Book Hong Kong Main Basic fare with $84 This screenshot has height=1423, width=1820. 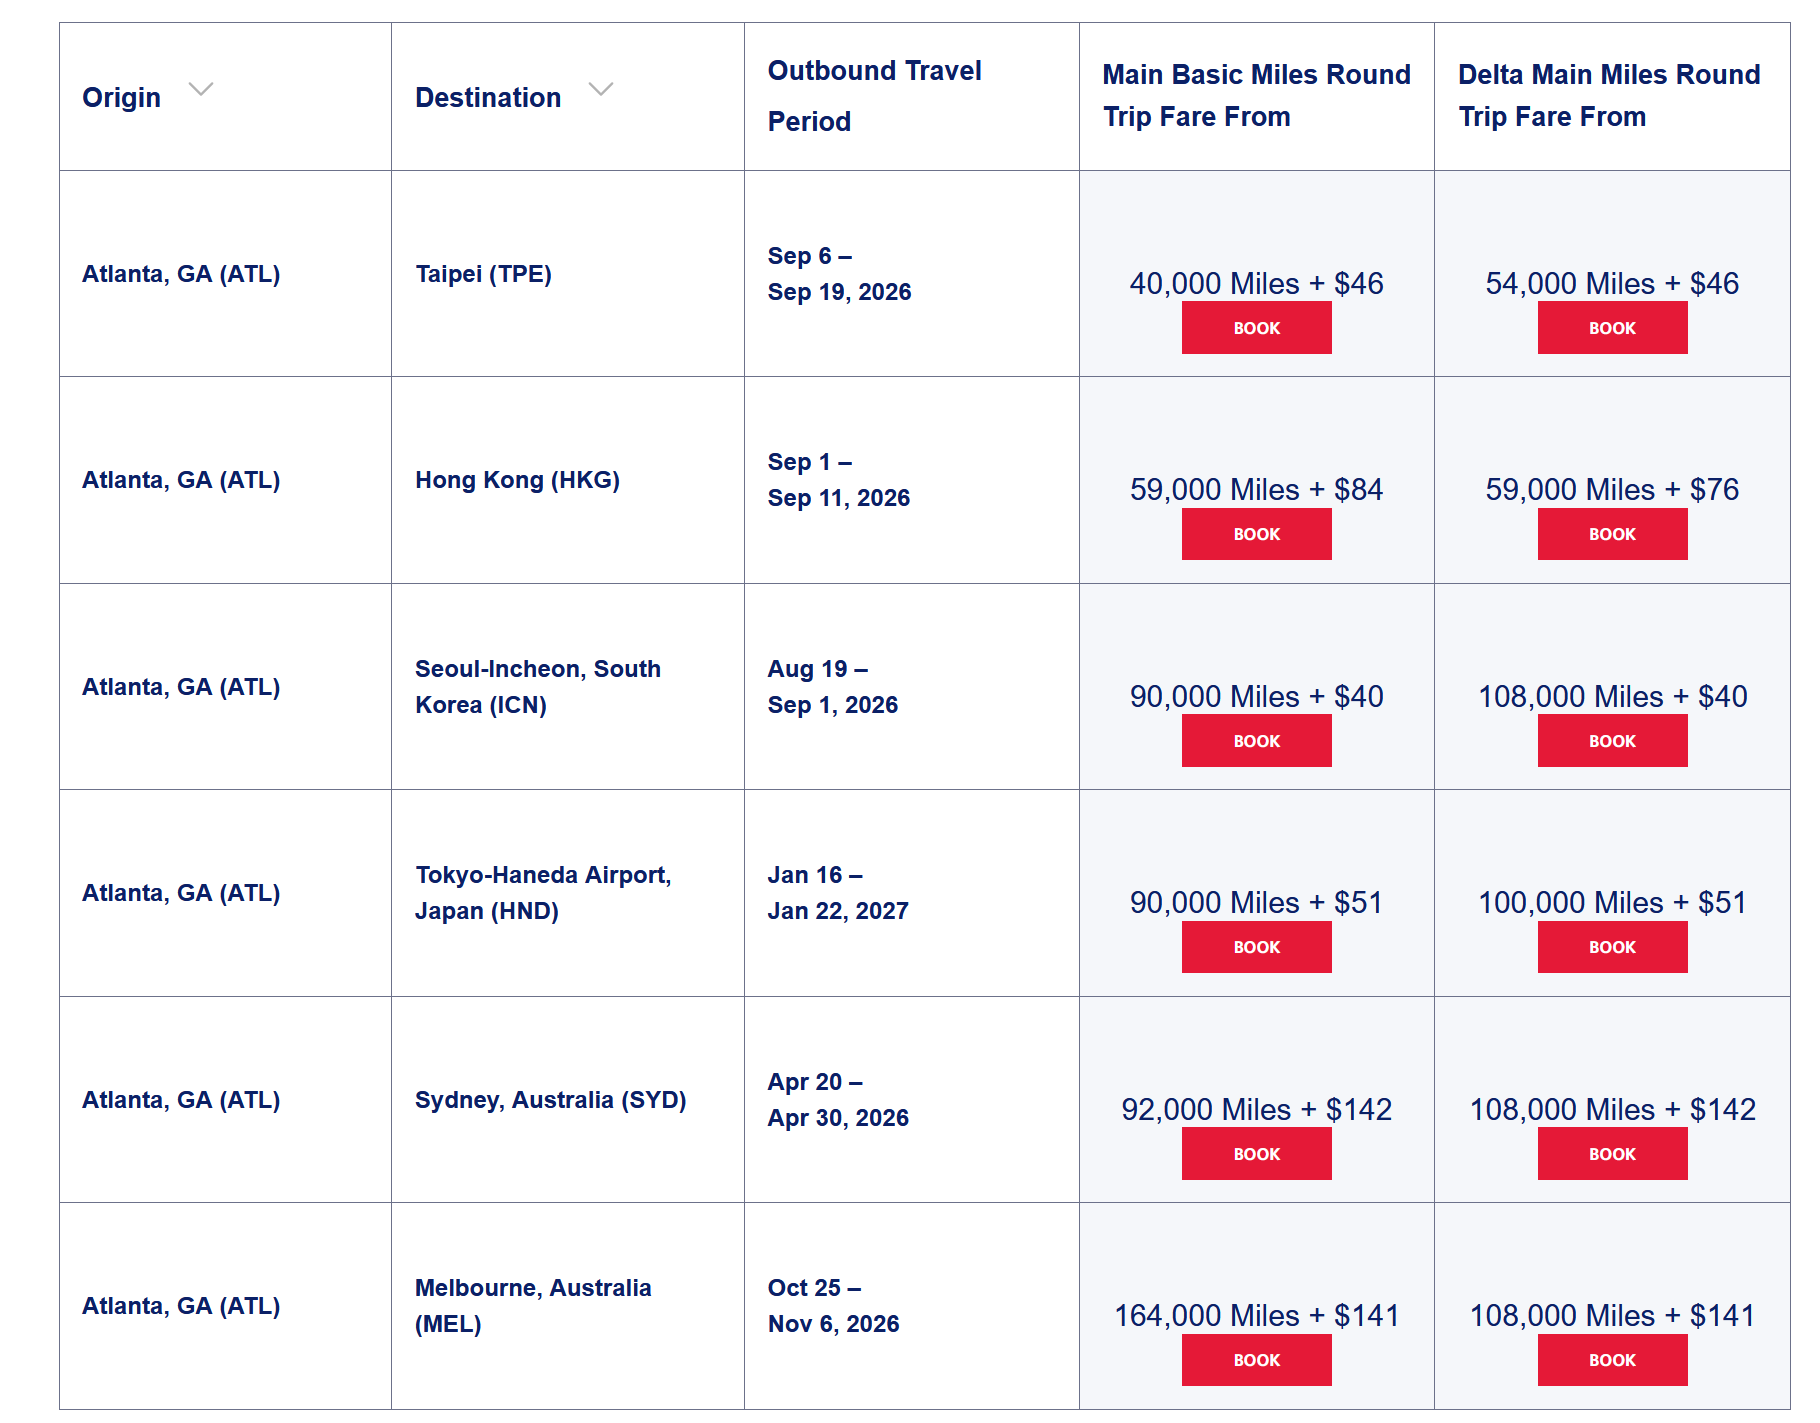pyautogui.click(x=1256, y=534)
